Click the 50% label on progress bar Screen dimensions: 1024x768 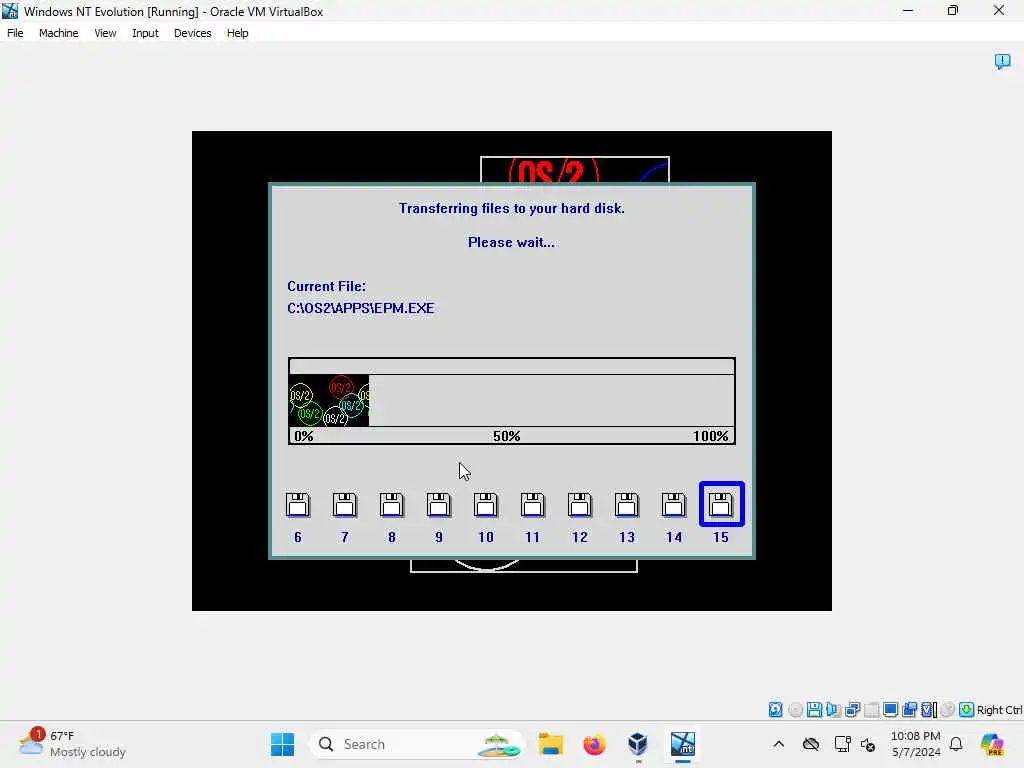507,436
